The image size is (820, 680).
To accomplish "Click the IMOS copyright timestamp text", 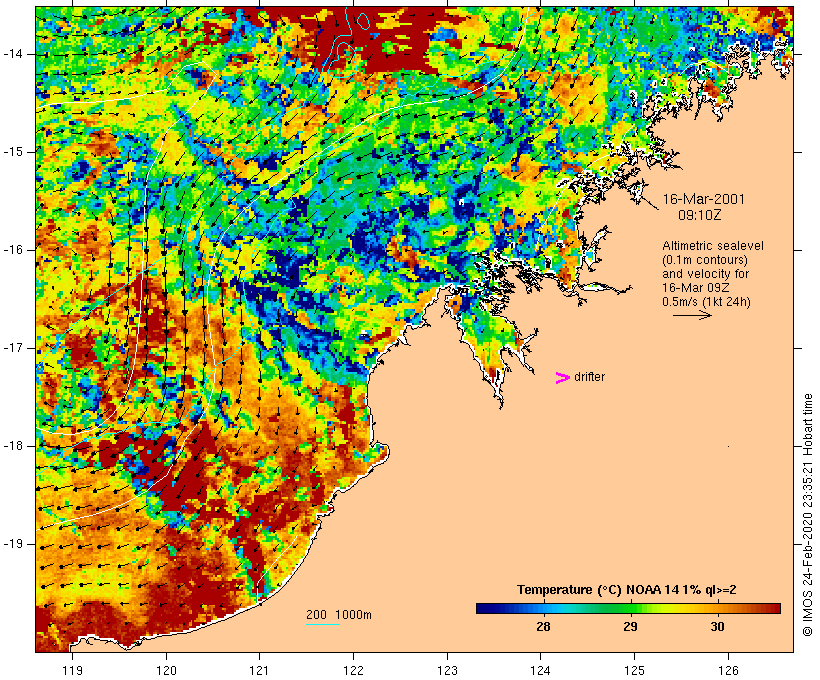I will click(808, 515).
